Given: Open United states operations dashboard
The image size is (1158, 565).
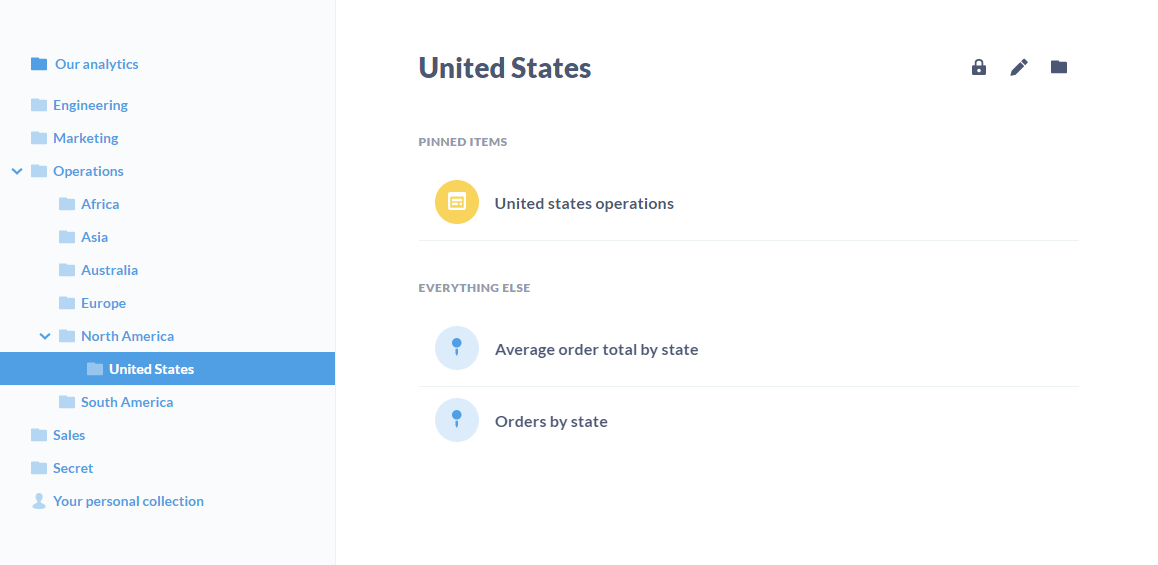Looking at the screenshot, I should click(x=584, y=204).
